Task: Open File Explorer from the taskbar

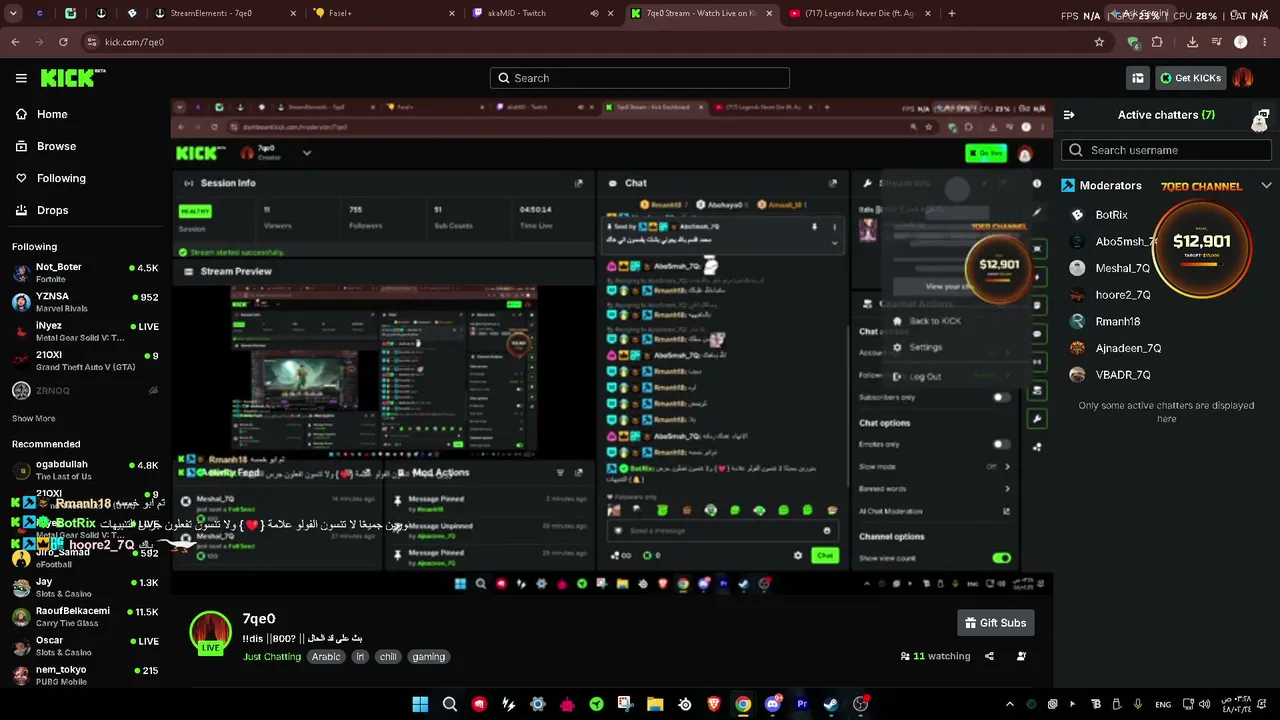Action: click(x=655, y=704)
